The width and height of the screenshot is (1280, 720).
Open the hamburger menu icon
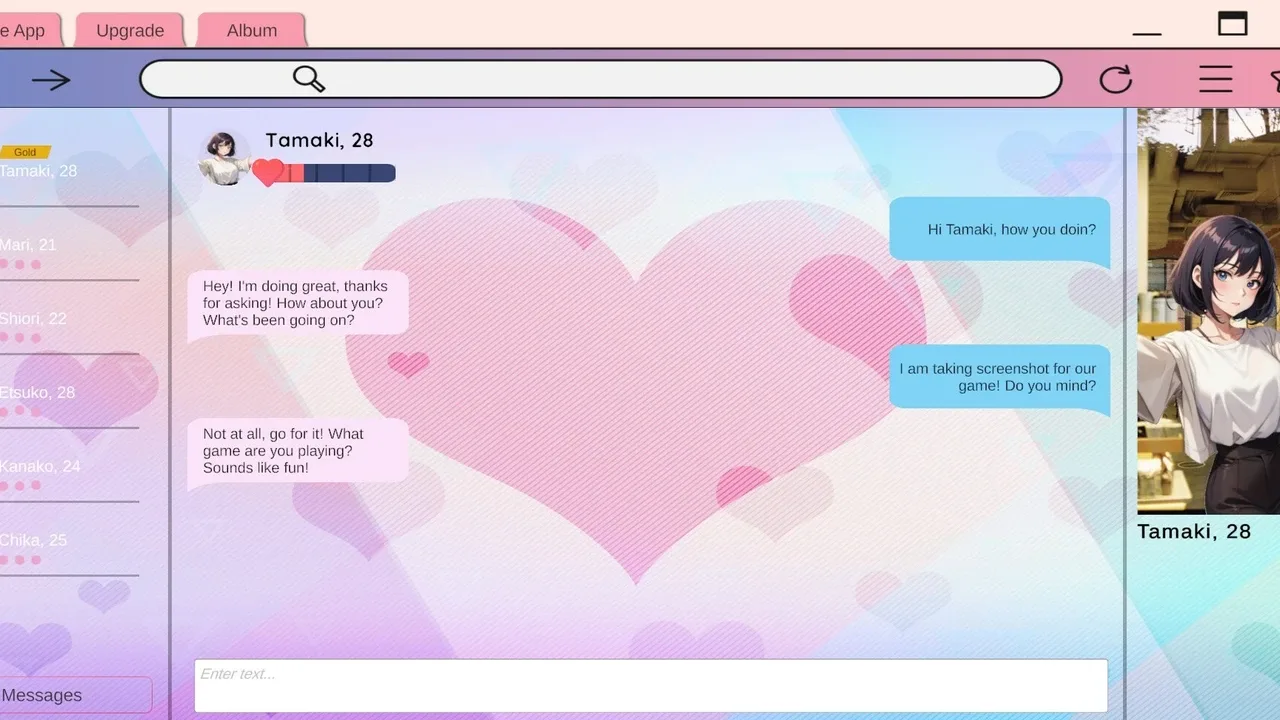(1215, 80)
